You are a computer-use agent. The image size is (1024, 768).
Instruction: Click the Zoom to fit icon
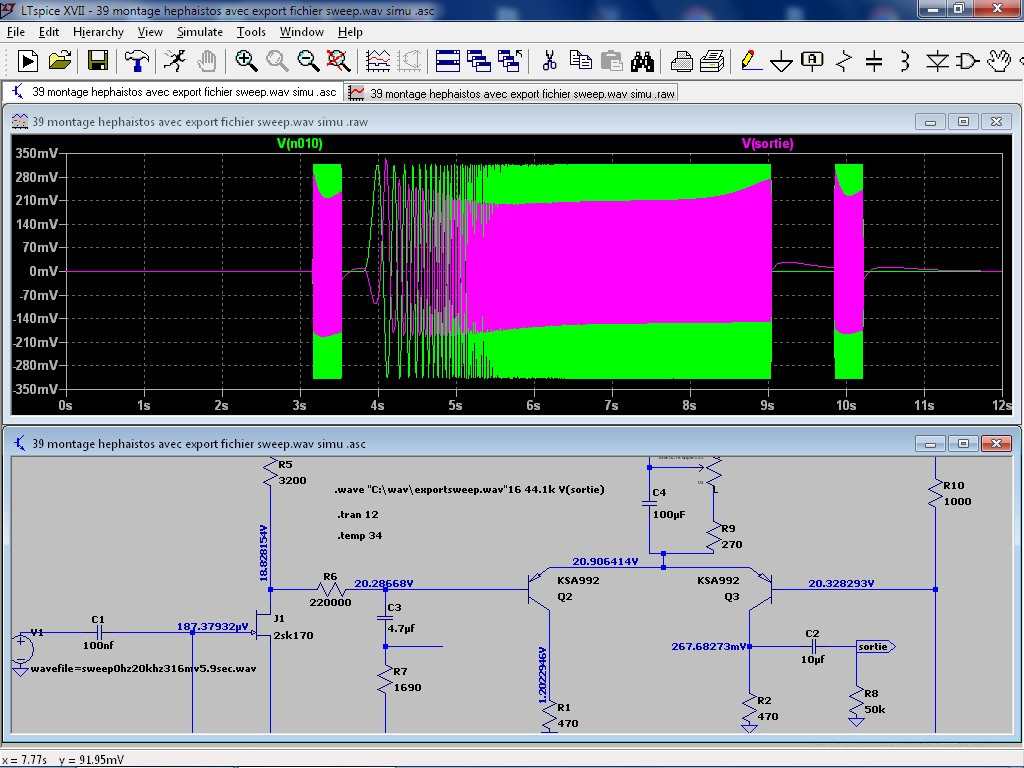(339, 61)
